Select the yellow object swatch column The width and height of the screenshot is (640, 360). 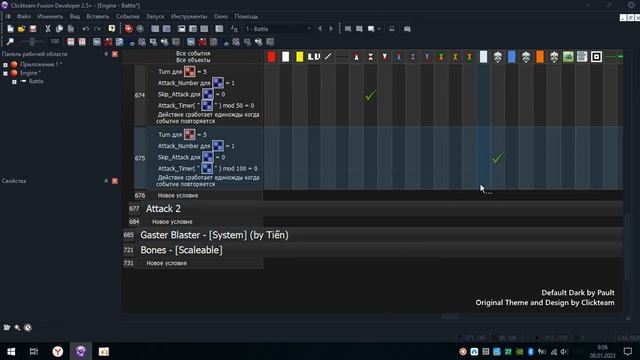[x=300, y=57]
